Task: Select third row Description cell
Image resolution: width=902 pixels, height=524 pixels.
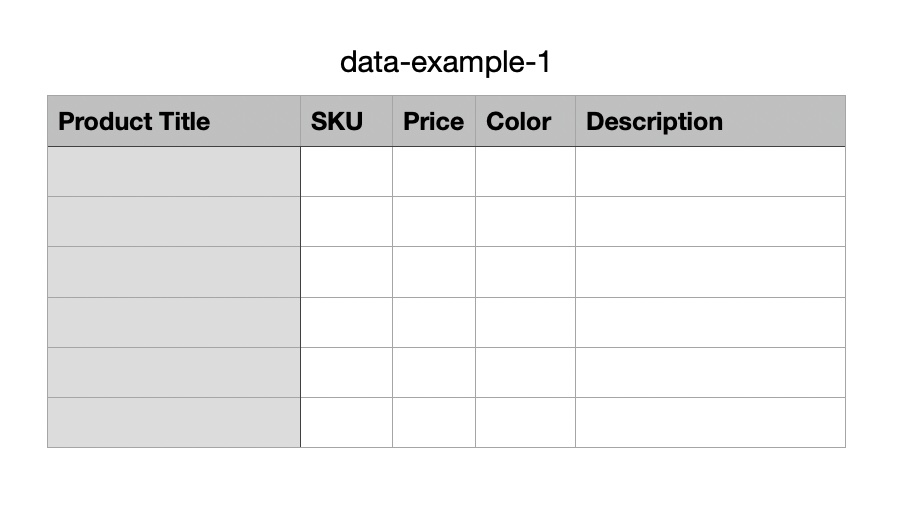Action: coord(710,272)
